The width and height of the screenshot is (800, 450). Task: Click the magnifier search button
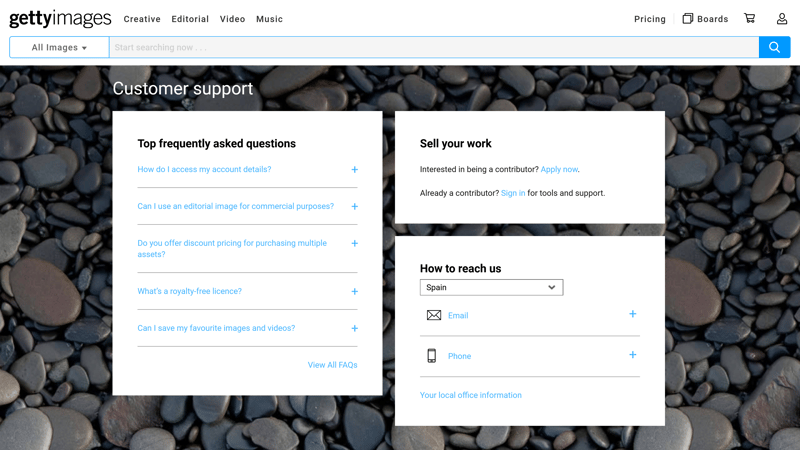774,47
